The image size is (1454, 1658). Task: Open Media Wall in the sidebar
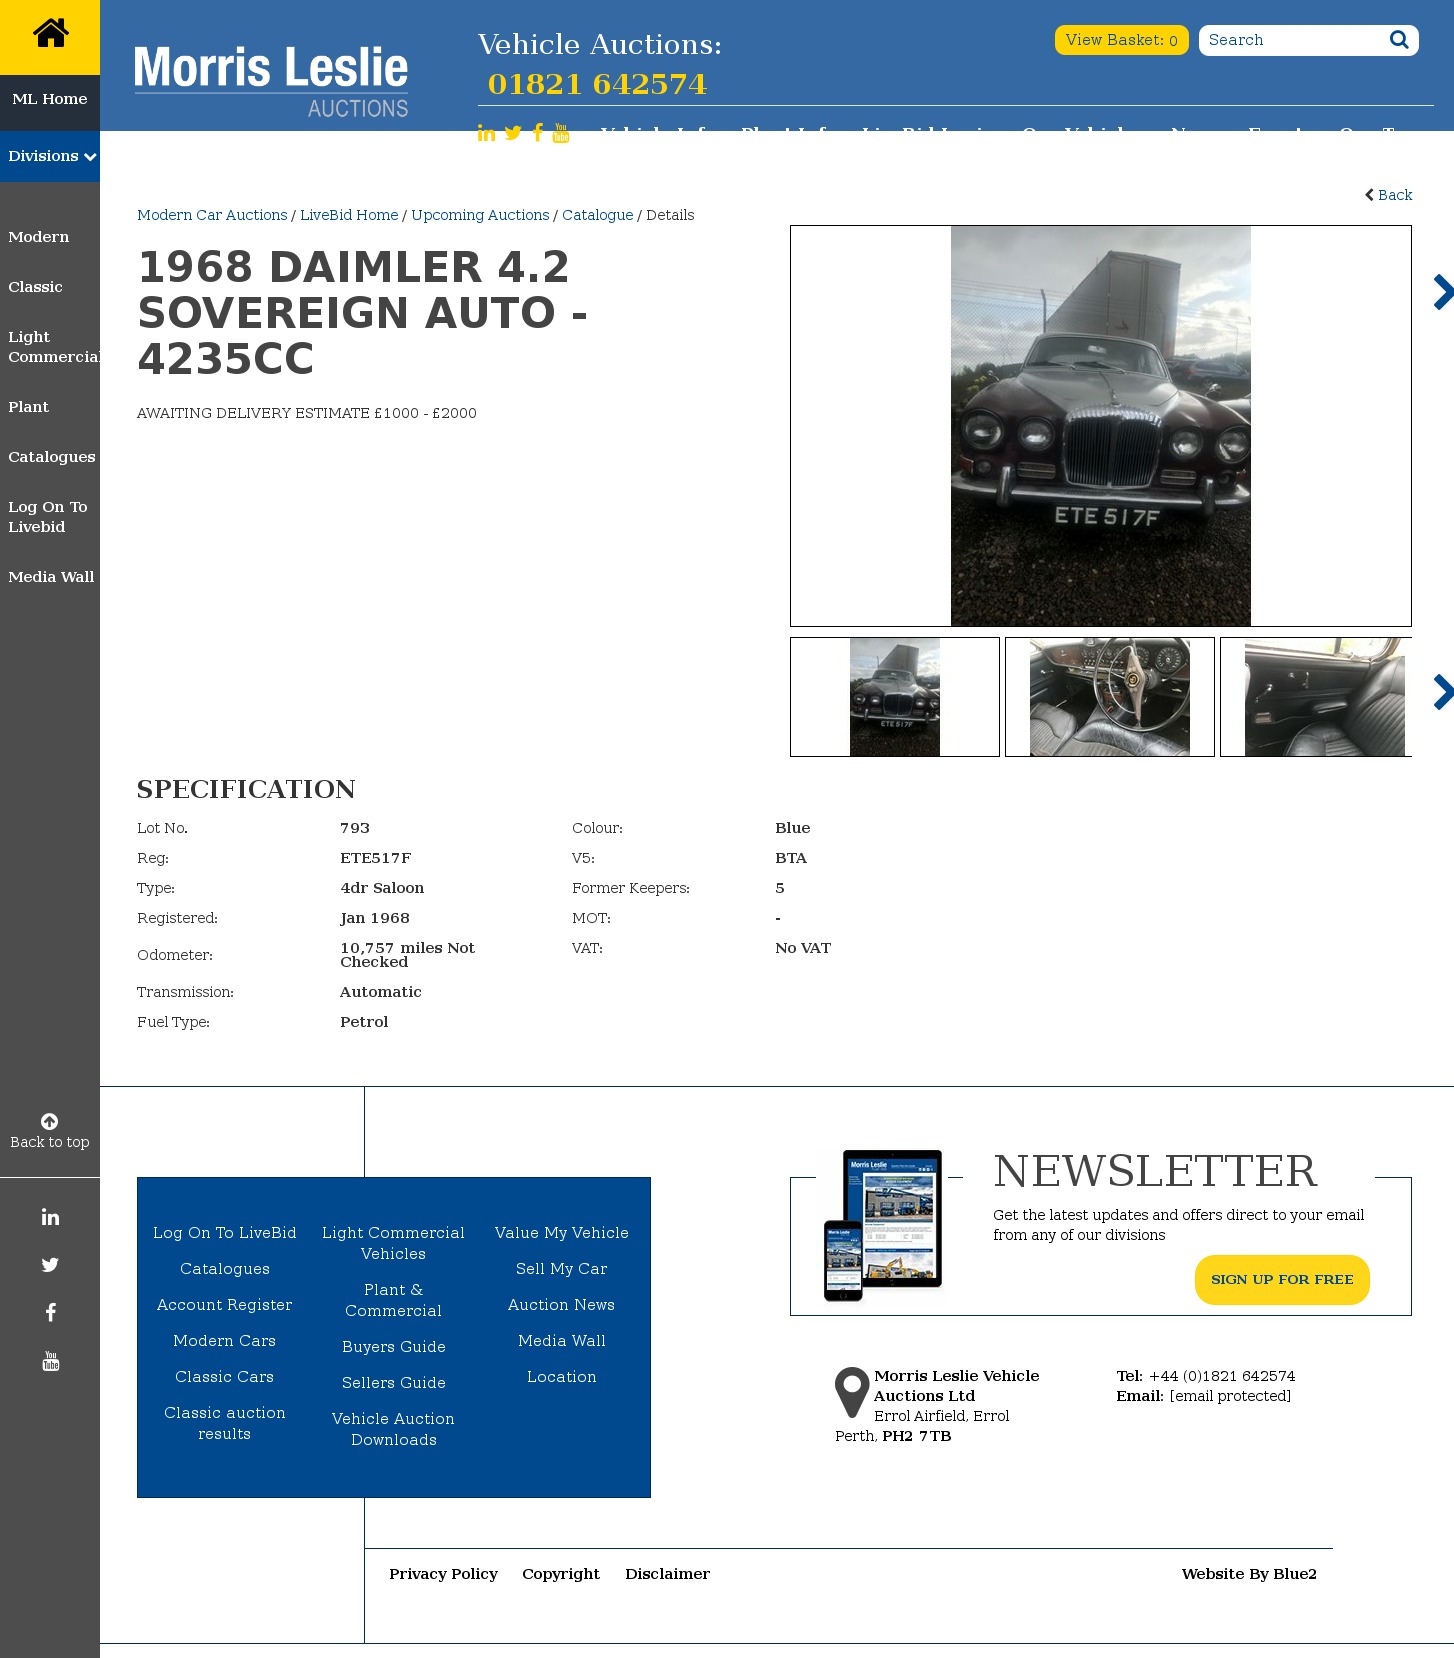[51, 577]
